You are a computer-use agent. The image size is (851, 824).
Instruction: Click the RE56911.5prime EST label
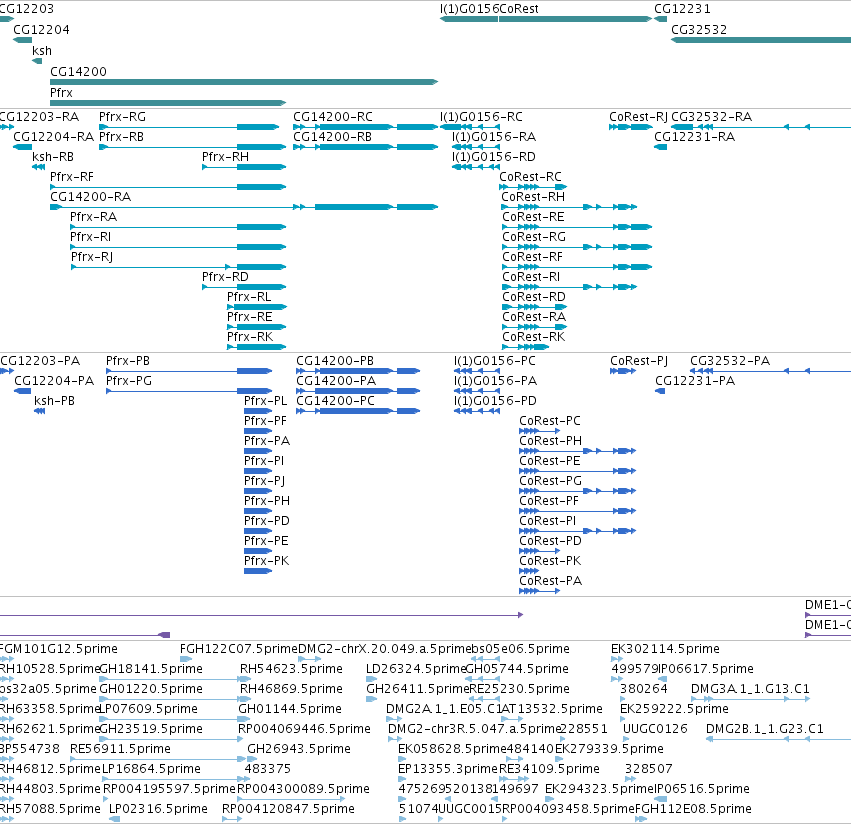tap(120, 749)
